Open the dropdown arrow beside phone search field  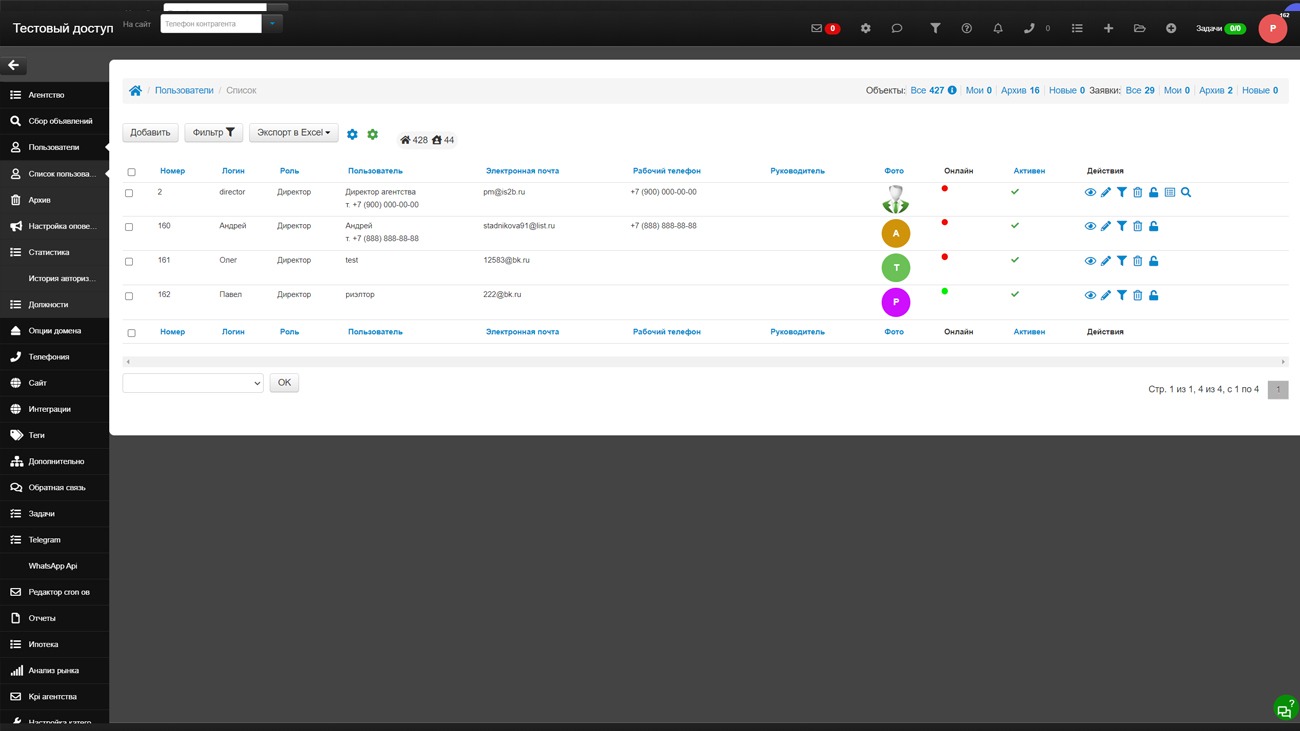(x=272, y=24)
